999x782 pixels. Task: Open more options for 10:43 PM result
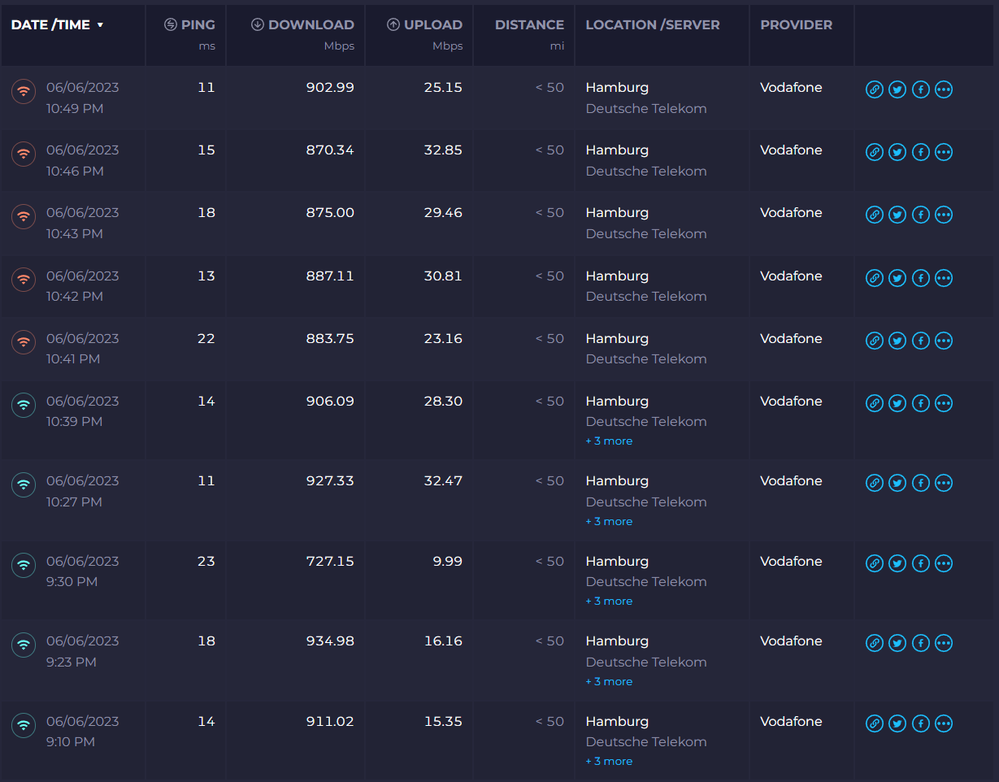pos(944,215)
